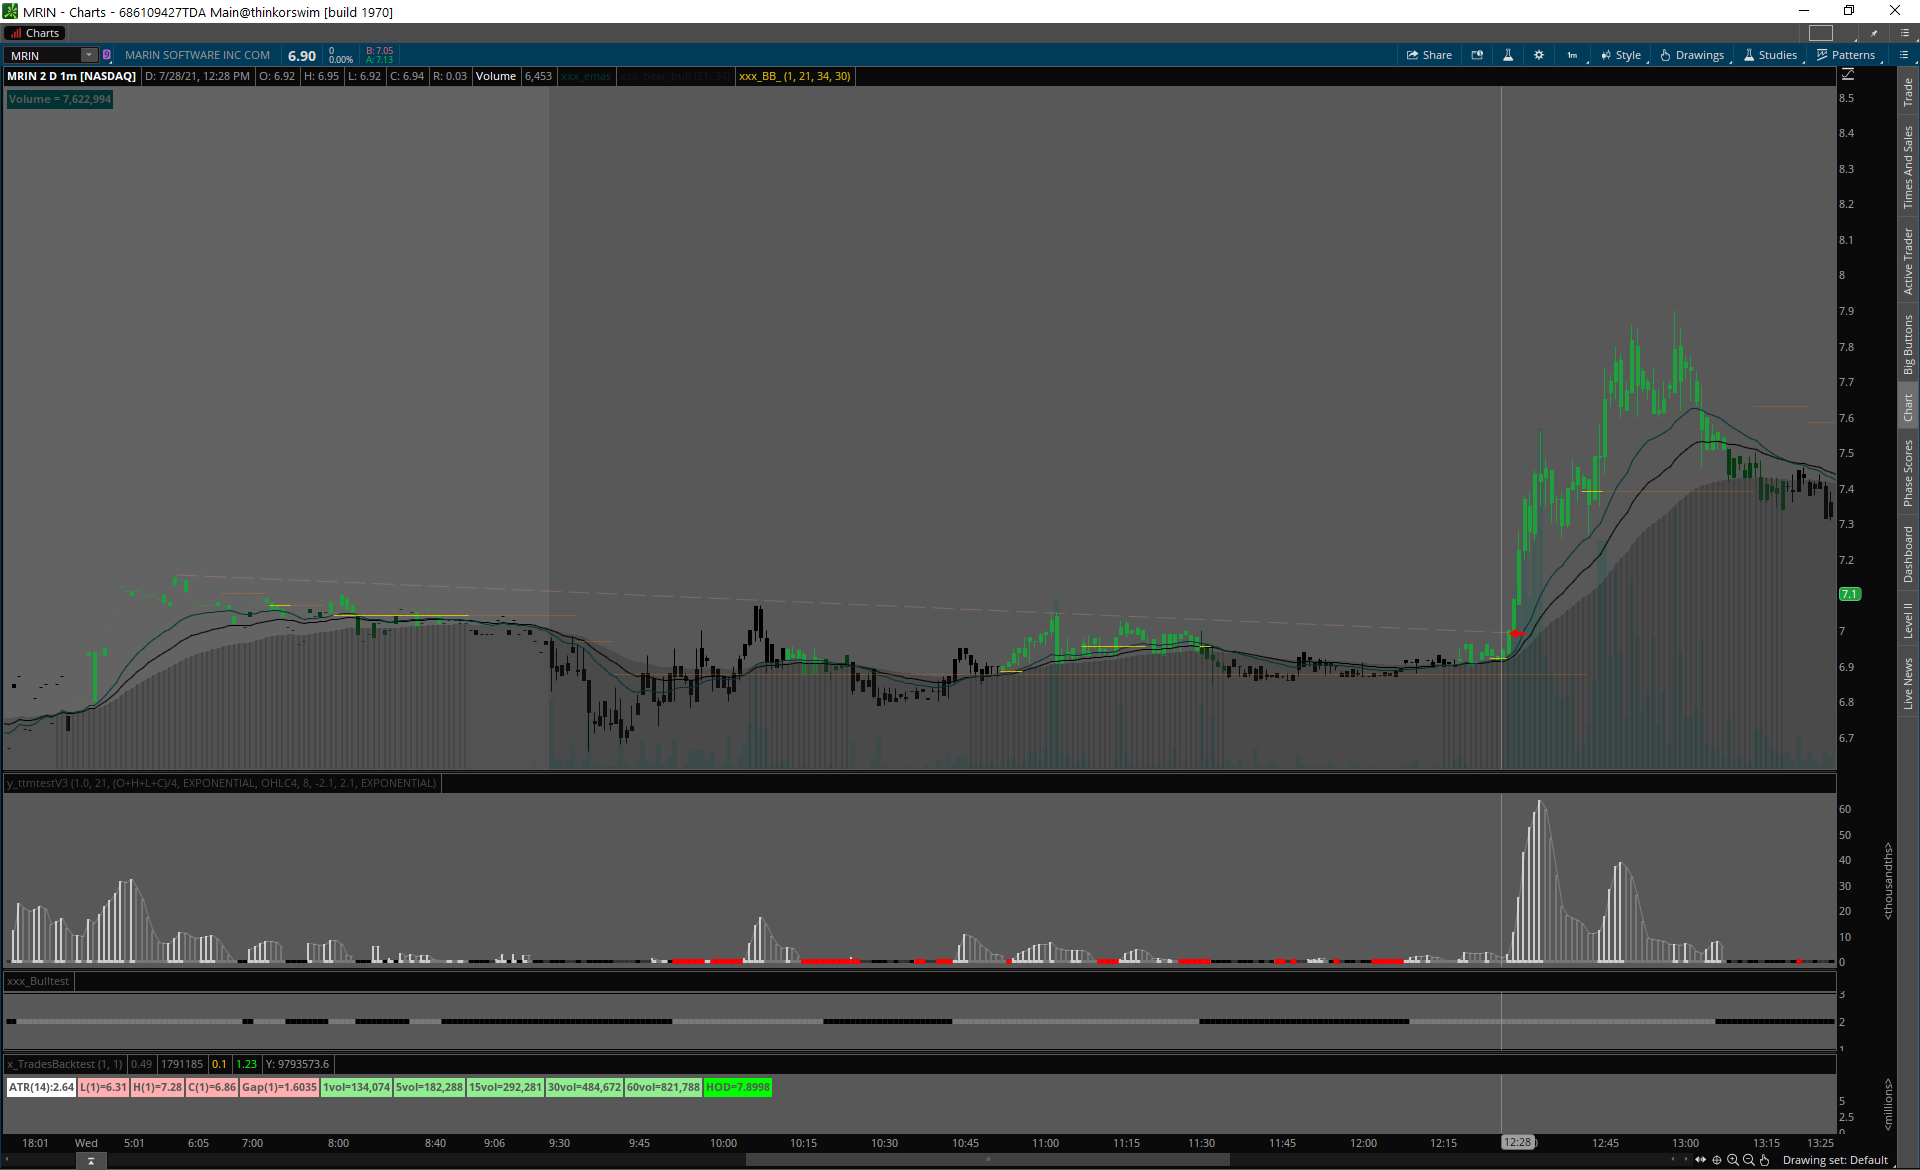Click the crosshair pan icon at bottom

[x=1717, y=1160]
